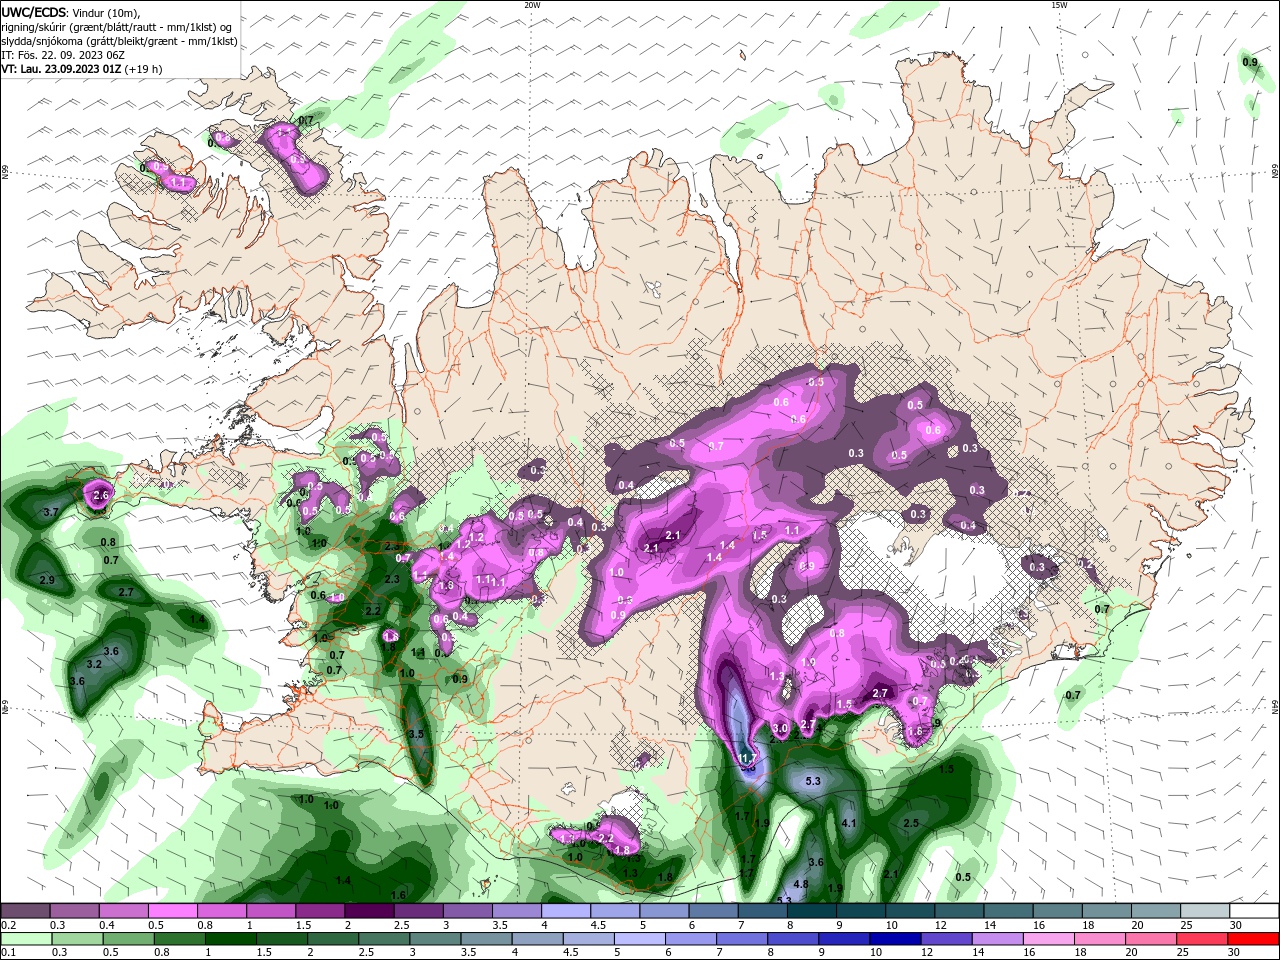
Task: Click the 3.0 precipitation value on the map
Action: [x=781, y=728]
